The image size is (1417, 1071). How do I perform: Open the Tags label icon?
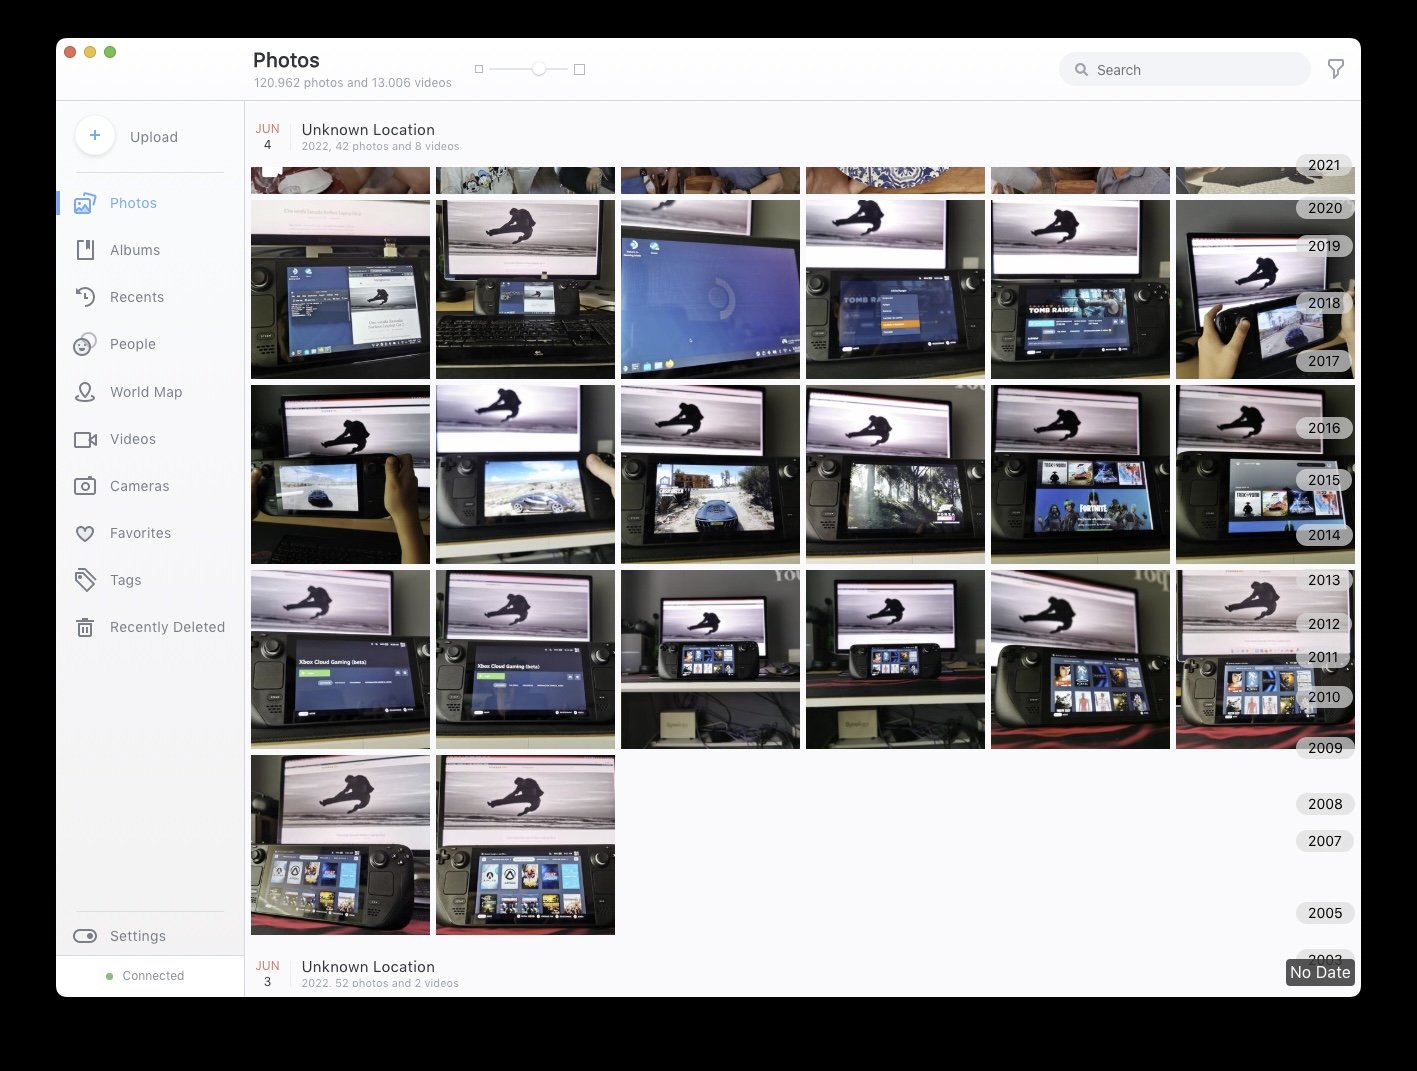click(85, 580)
